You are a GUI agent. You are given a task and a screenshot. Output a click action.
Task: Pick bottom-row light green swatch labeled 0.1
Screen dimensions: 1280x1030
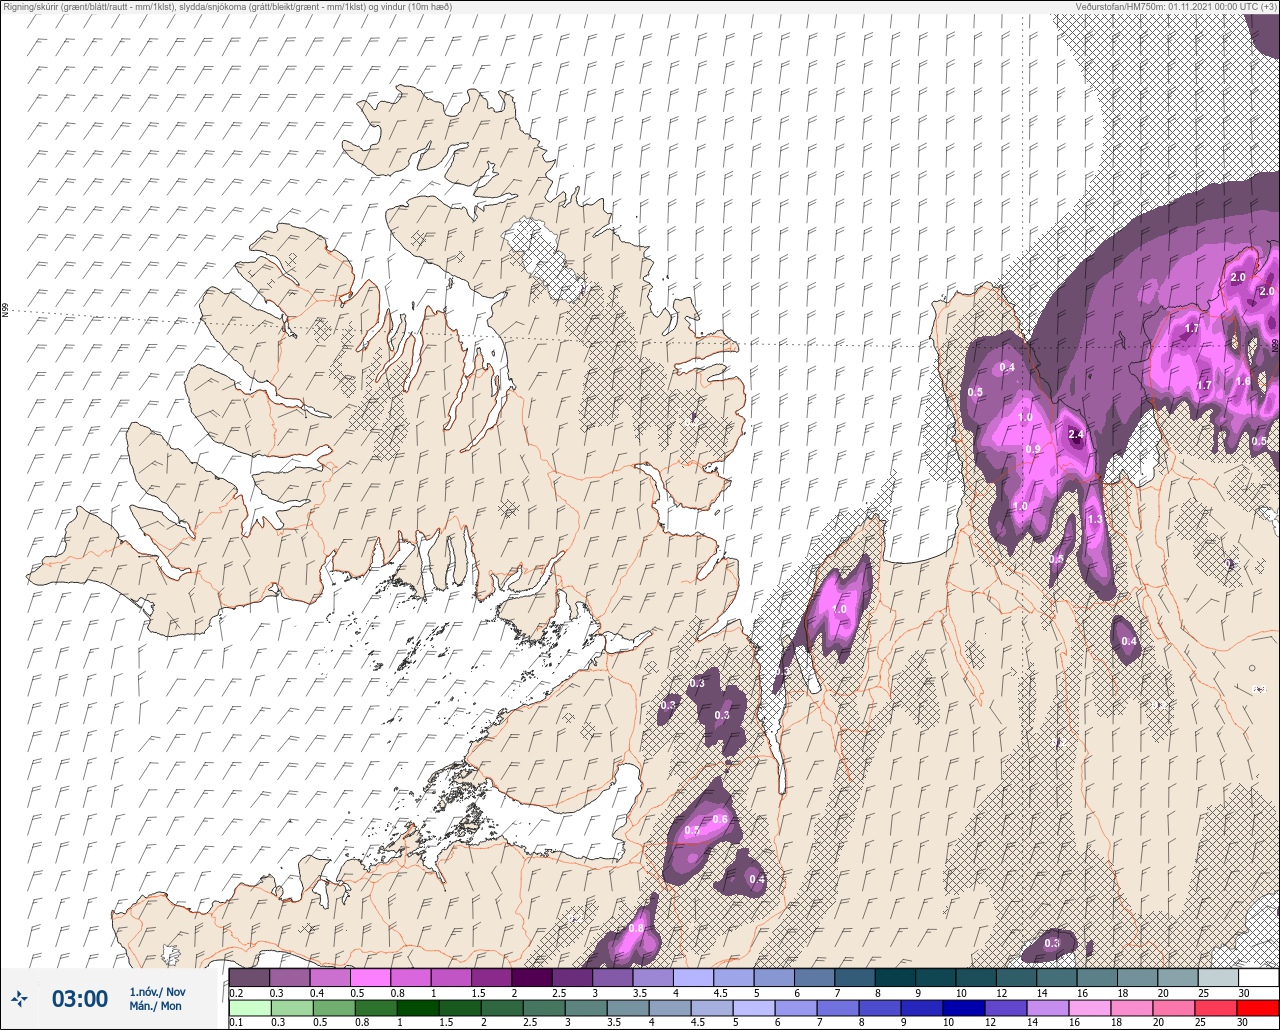click(x=249, y=1007)
